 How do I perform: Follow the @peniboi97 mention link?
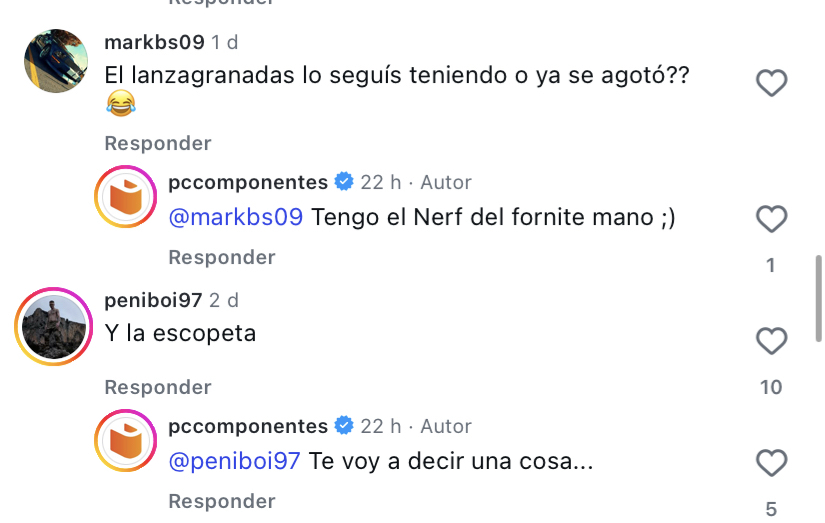pyautogui.click(x=234, y=461)
